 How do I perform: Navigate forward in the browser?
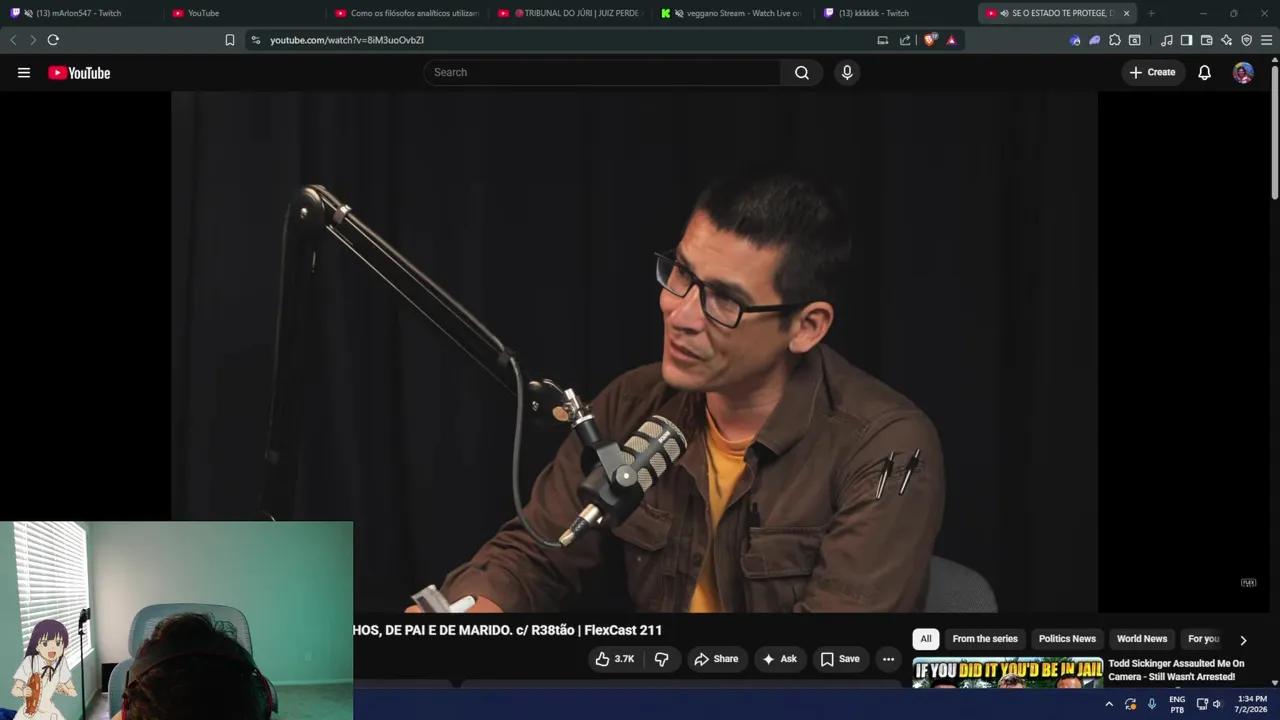tap(32, 40)
